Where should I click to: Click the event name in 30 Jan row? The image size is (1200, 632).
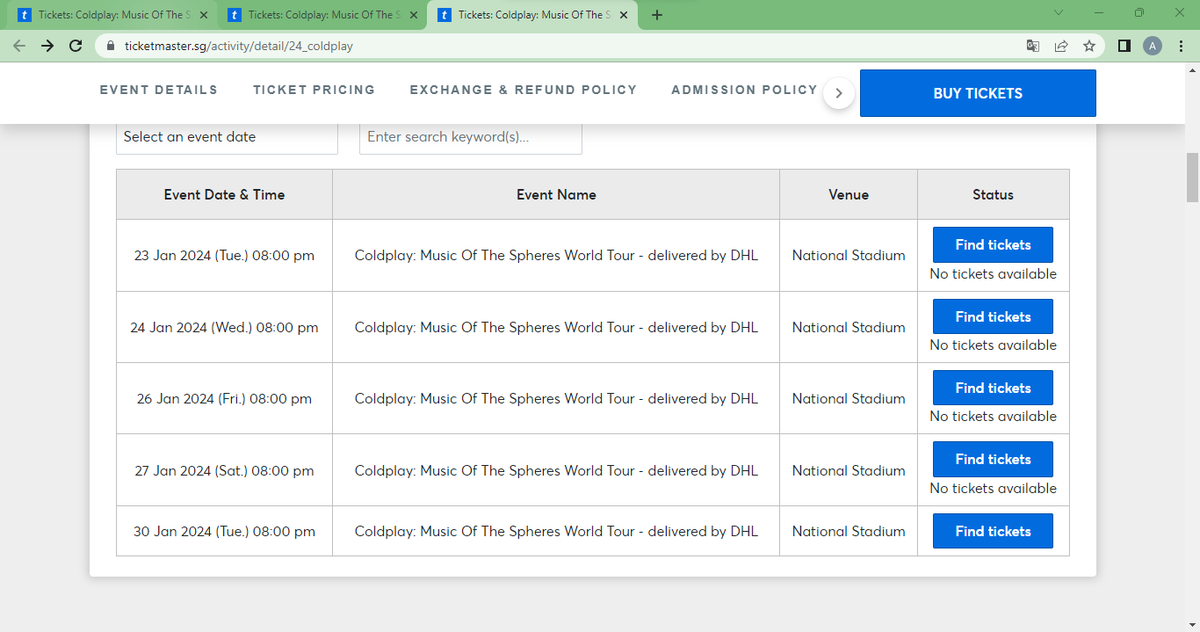point(556,531)
